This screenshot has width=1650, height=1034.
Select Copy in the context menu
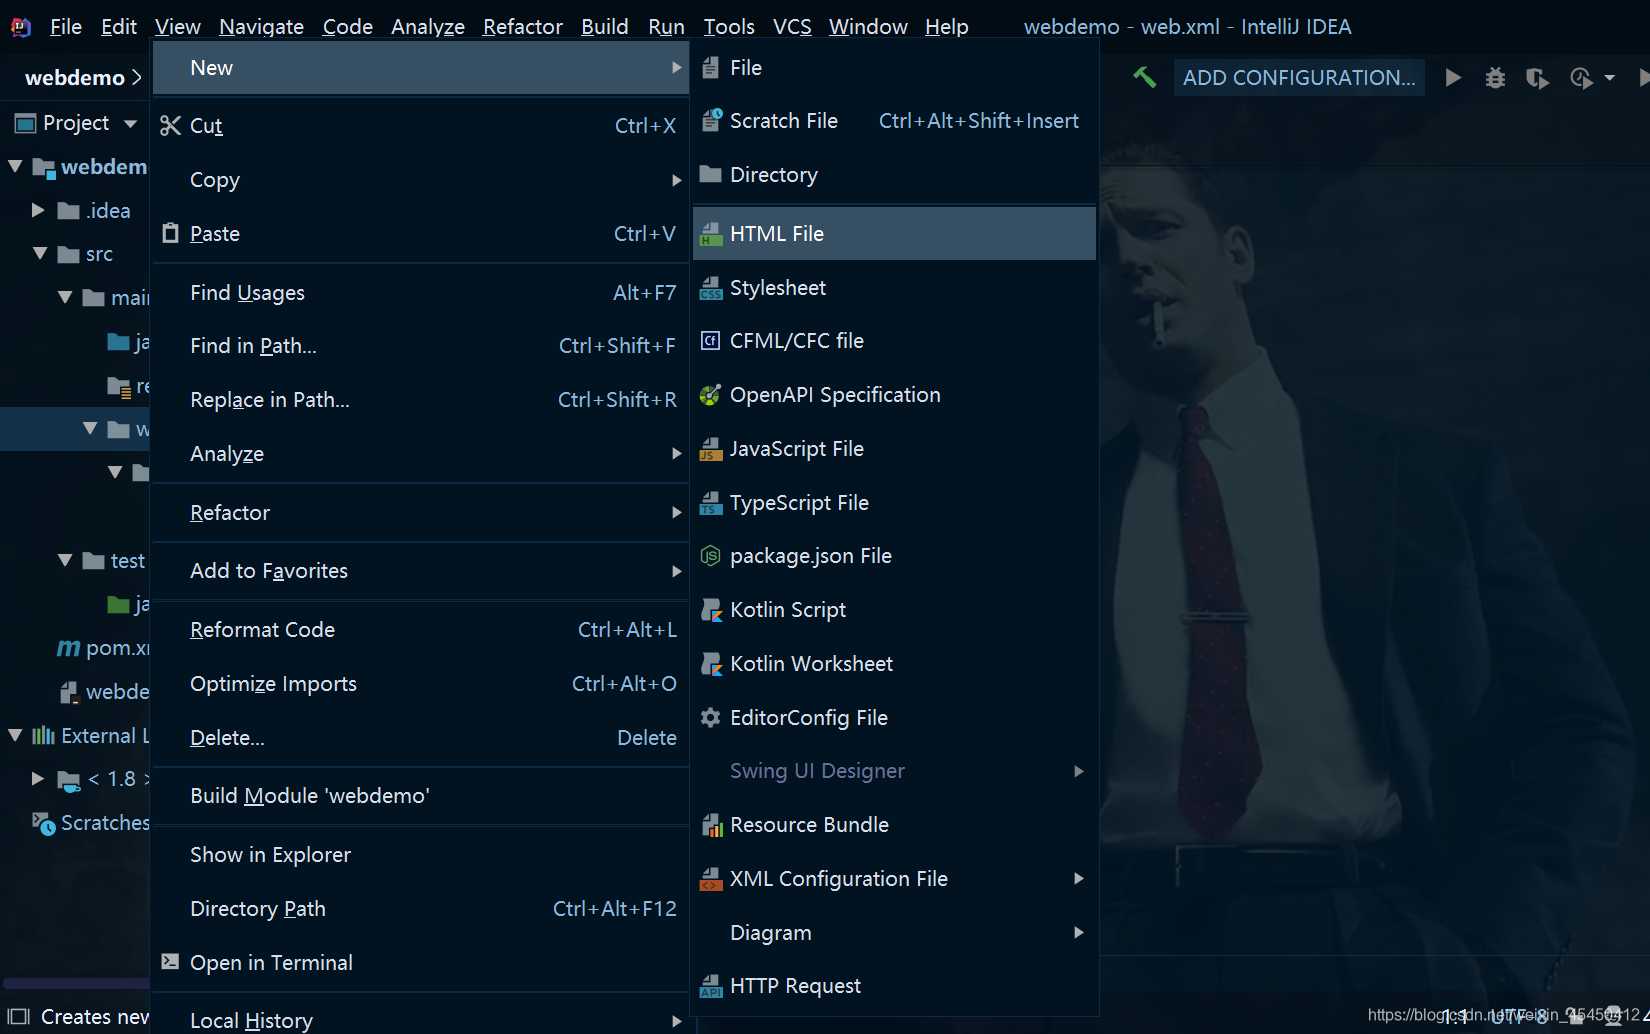coord(421,179)
